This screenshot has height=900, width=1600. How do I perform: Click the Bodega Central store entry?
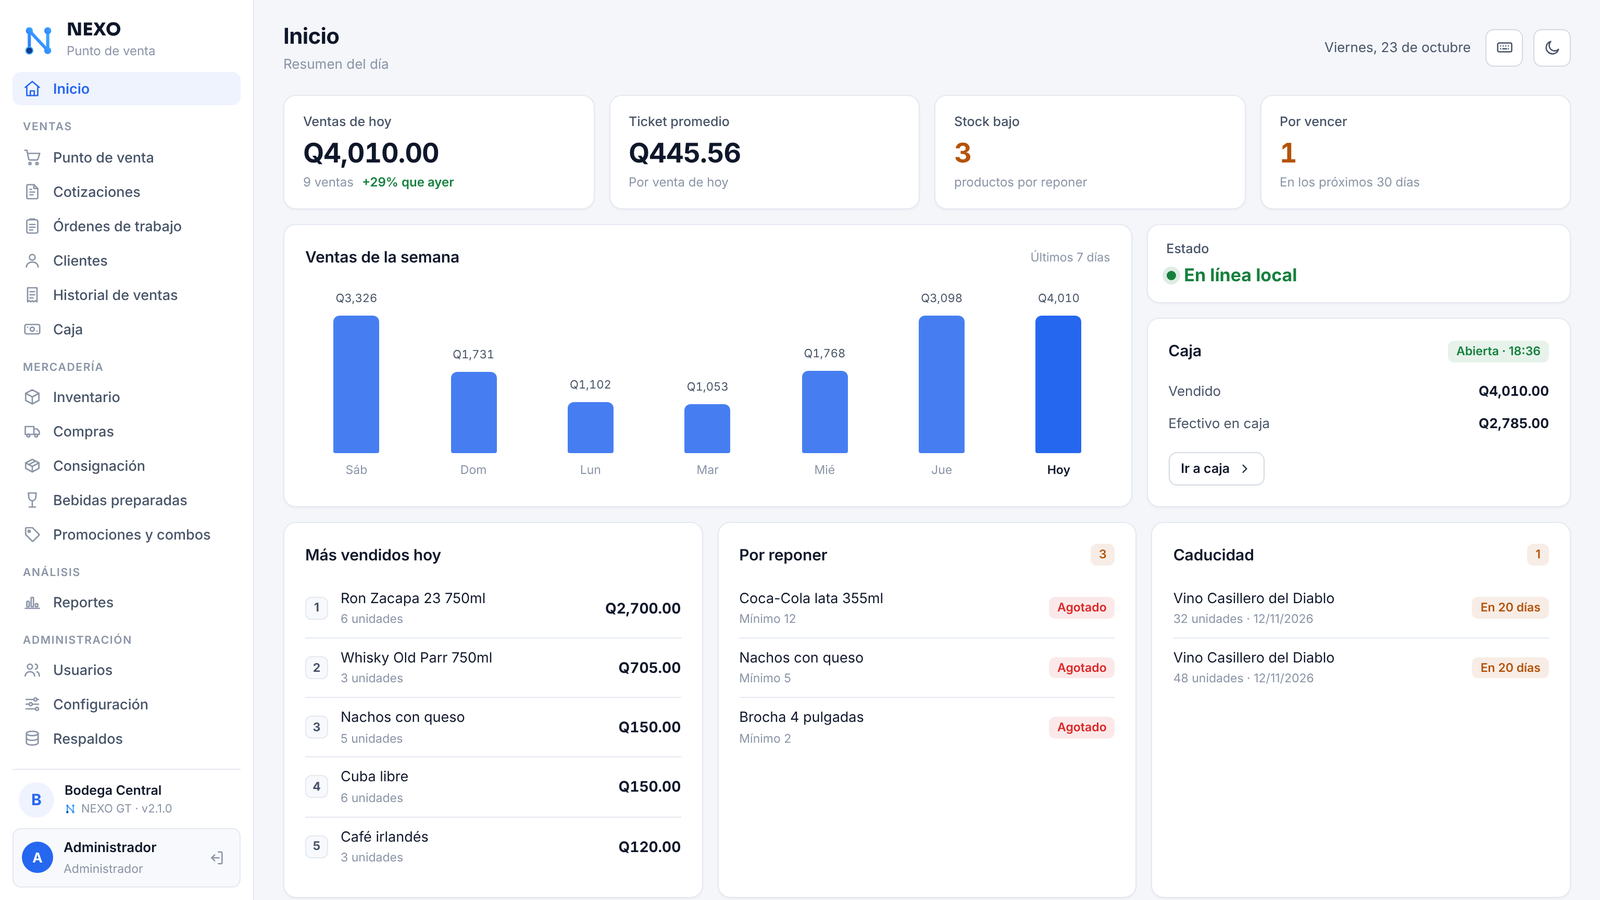click(126, 799)
